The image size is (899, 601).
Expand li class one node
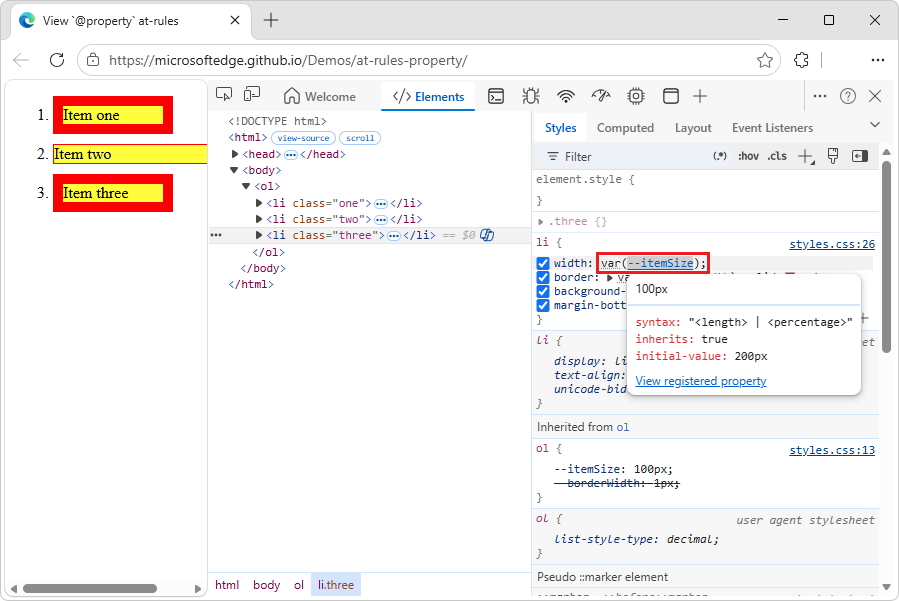(x=259, y=203)
